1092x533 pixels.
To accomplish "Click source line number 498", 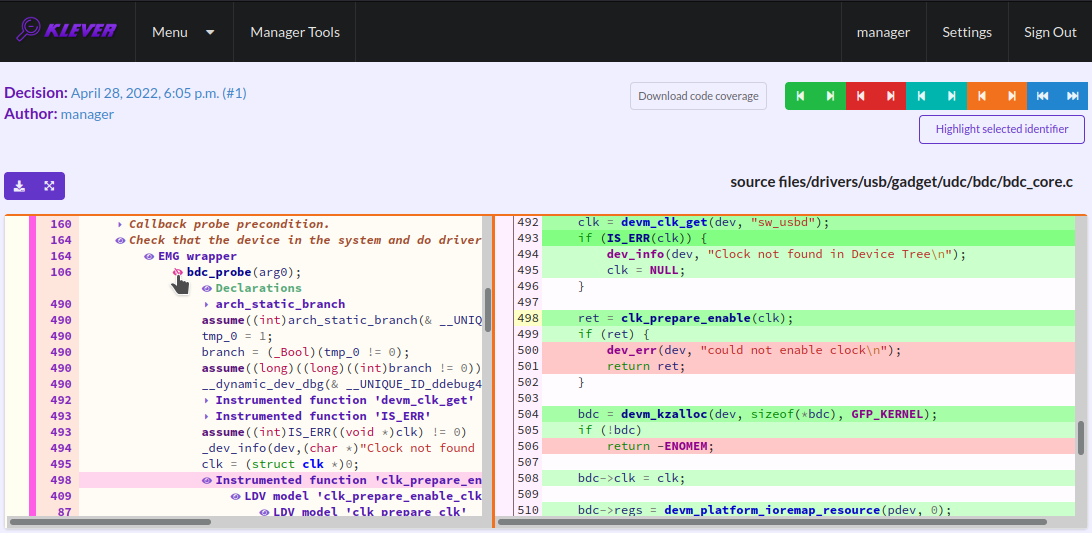I will pyautogui.click(x=528, y=318).
